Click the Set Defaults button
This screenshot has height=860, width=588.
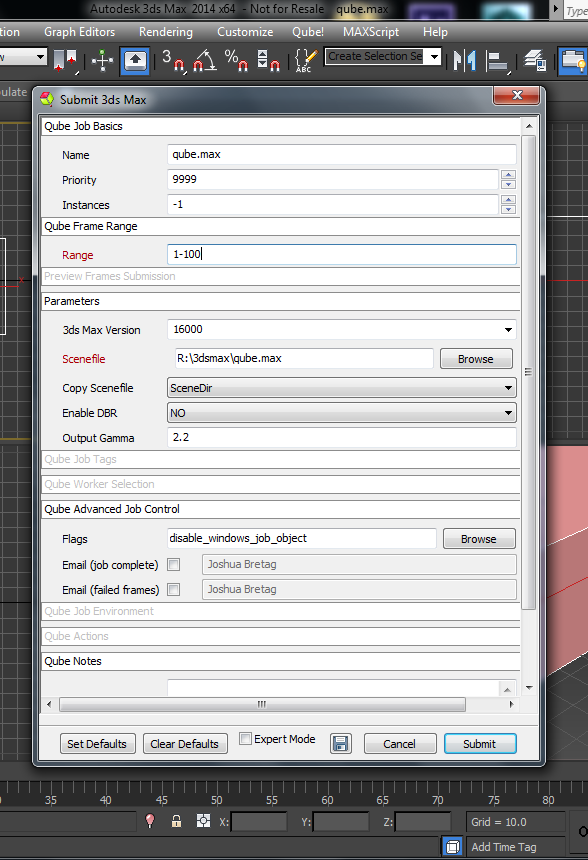tap(97, 744)
